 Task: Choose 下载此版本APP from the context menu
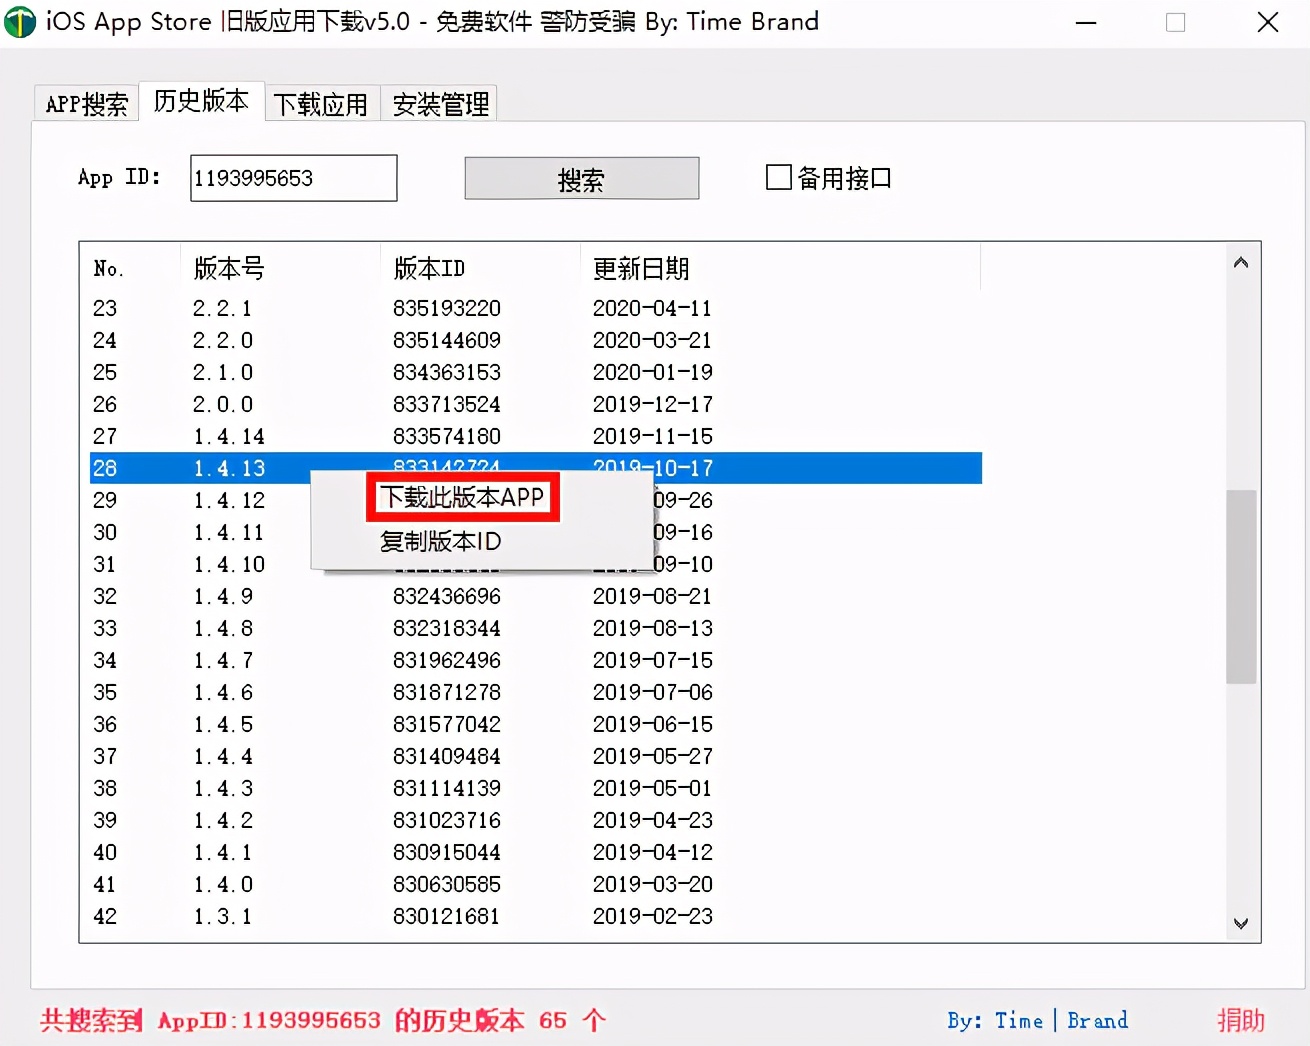point(462,497)
